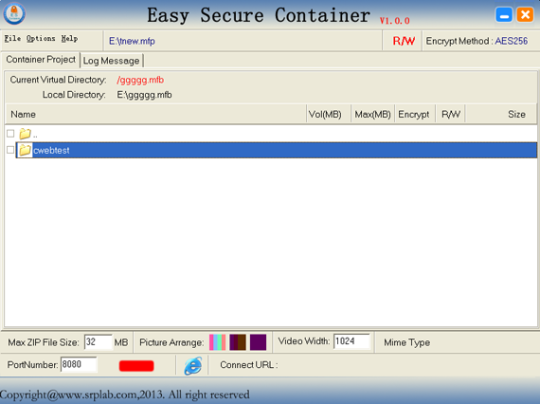Open the File menu
Screen dimensions: 540x404
pos(13,39)
